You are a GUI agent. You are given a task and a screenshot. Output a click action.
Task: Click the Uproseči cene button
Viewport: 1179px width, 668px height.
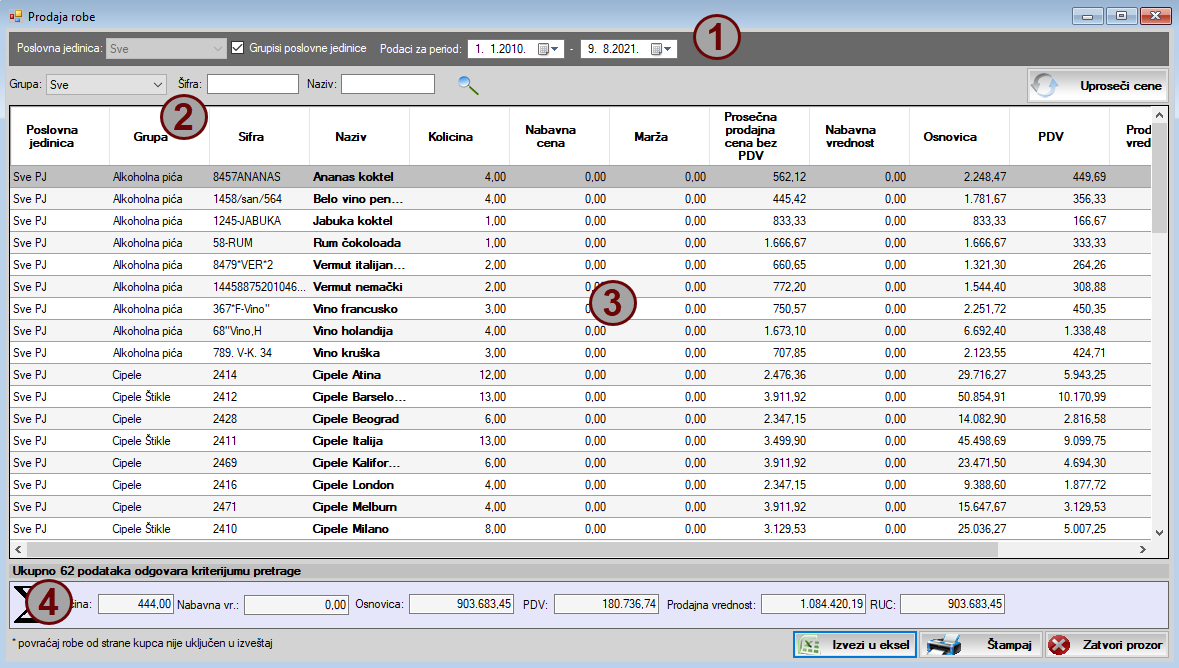click(x=1097, y=86)
